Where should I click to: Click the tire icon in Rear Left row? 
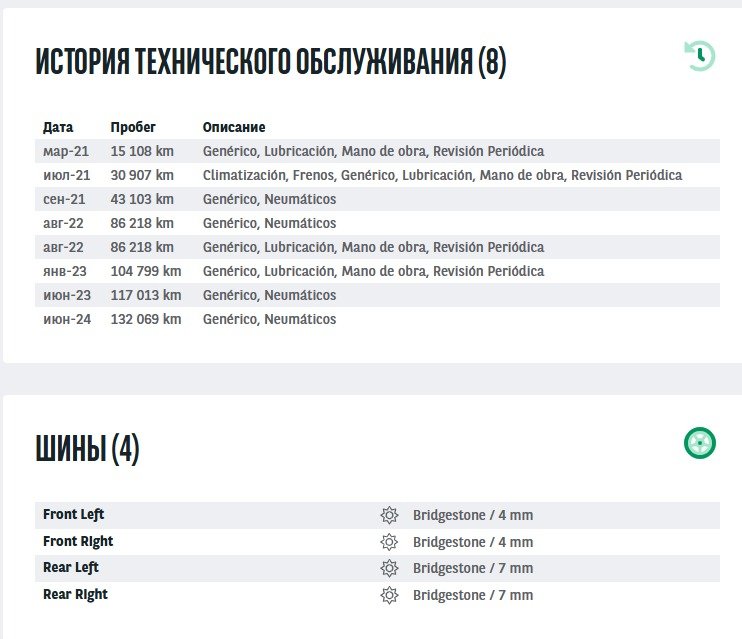[x=389, y=568]
